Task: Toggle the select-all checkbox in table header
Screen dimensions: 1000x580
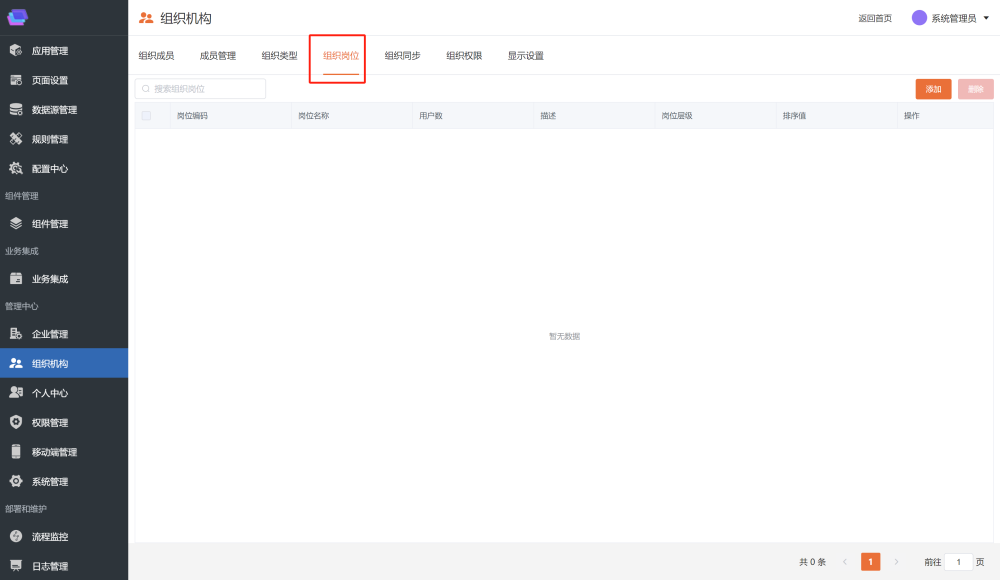Action: tap(146, 116)
